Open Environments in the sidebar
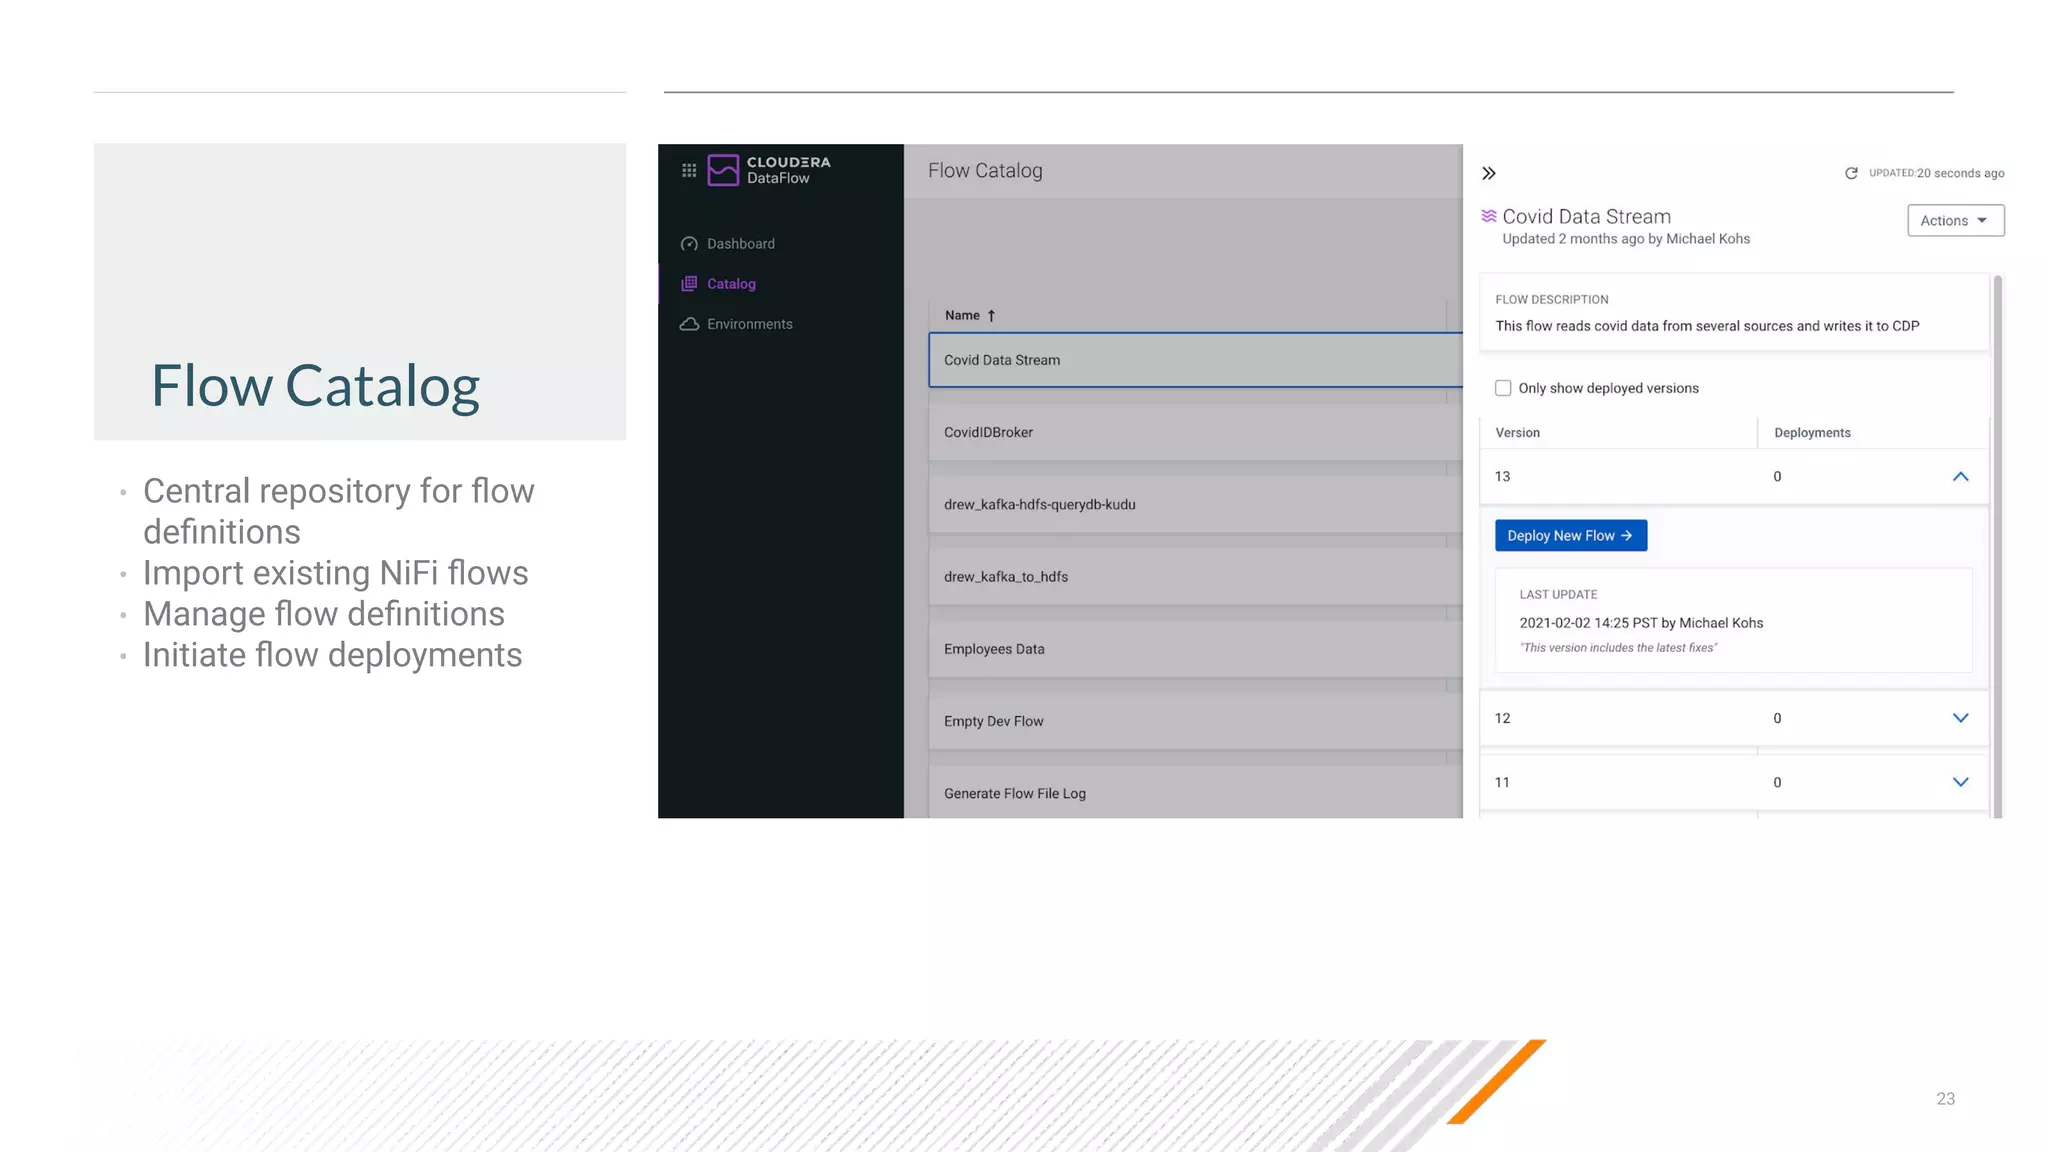2048x1152 pixels. [749, 324]
